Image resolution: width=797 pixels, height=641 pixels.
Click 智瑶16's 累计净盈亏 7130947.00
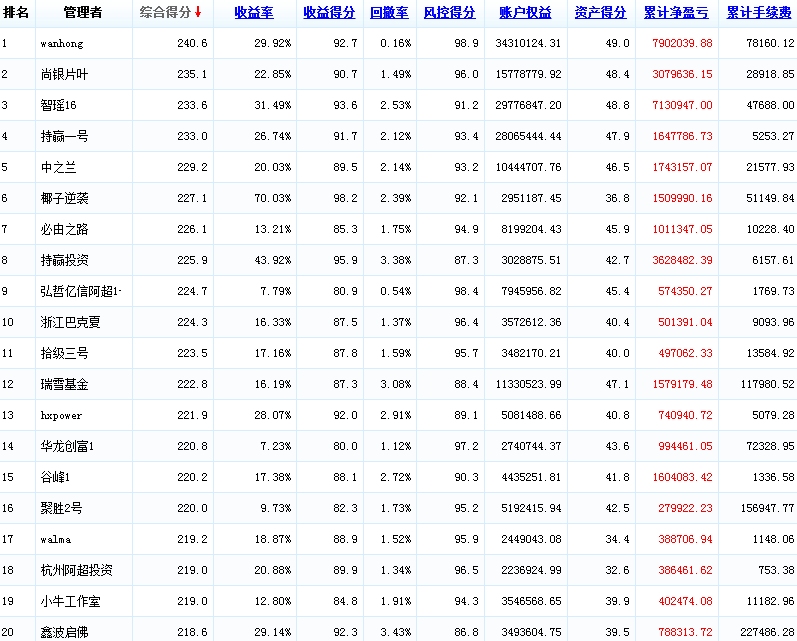(682, 105)
